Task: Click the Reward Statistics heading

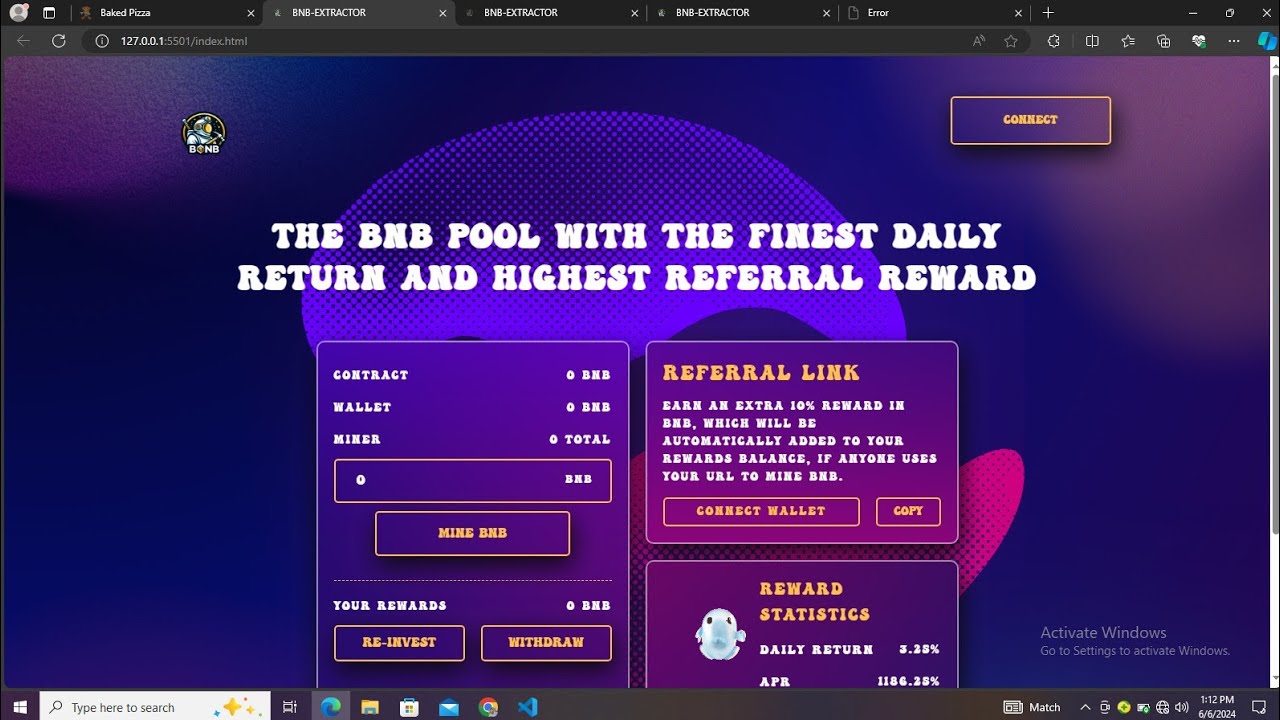Action: point(815,602)
